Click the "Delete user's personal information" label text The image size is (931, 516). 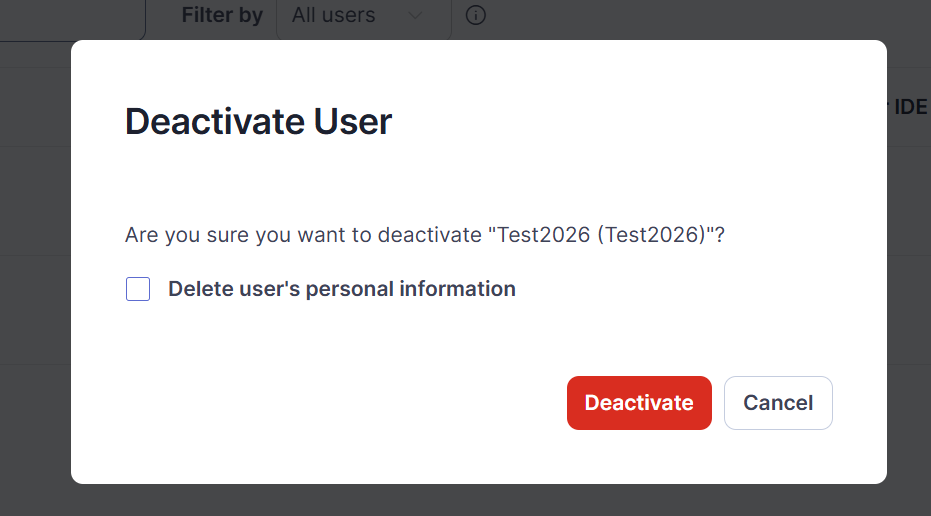[x=341, y=289]
